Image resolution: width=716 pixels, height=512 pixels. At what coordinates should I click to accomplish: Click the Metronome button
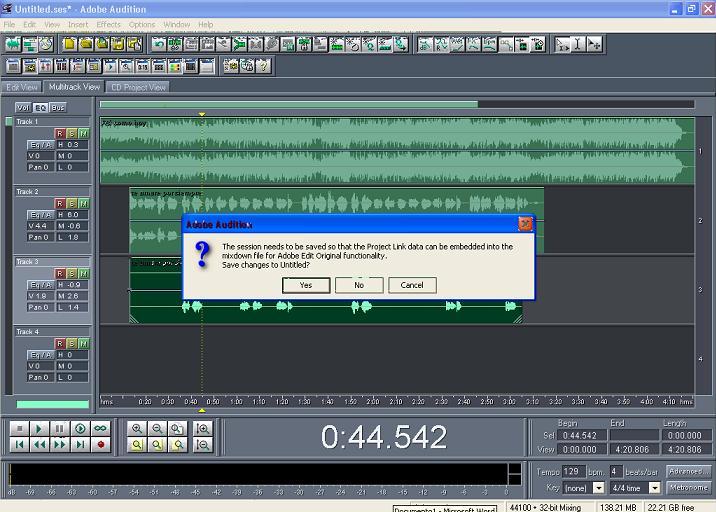tap(689, 487)
